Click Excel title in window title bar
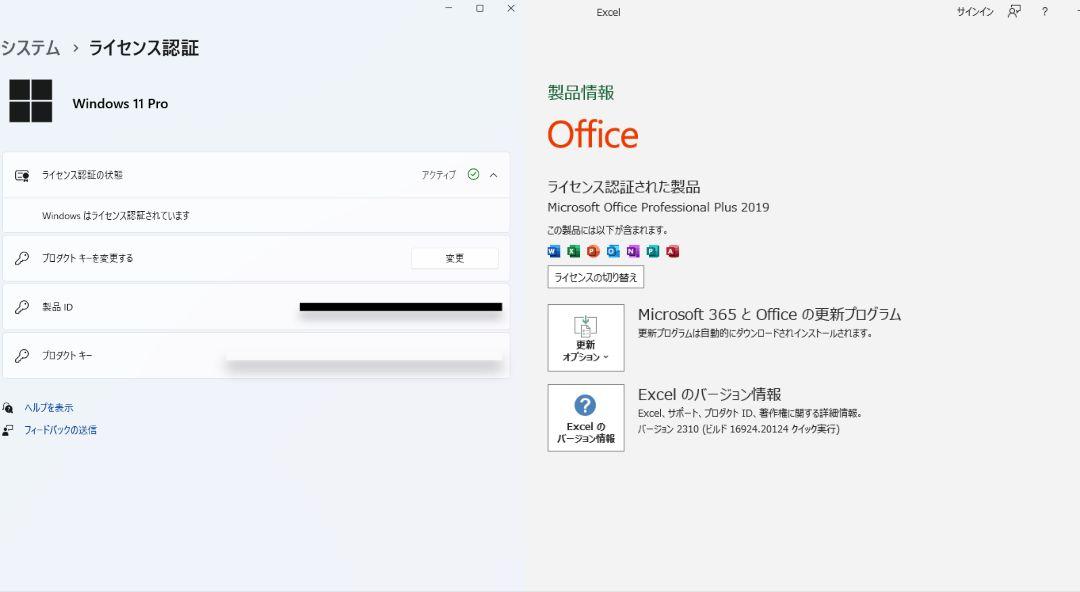This screenshot has width=1080, height=592. click(608, 12)
